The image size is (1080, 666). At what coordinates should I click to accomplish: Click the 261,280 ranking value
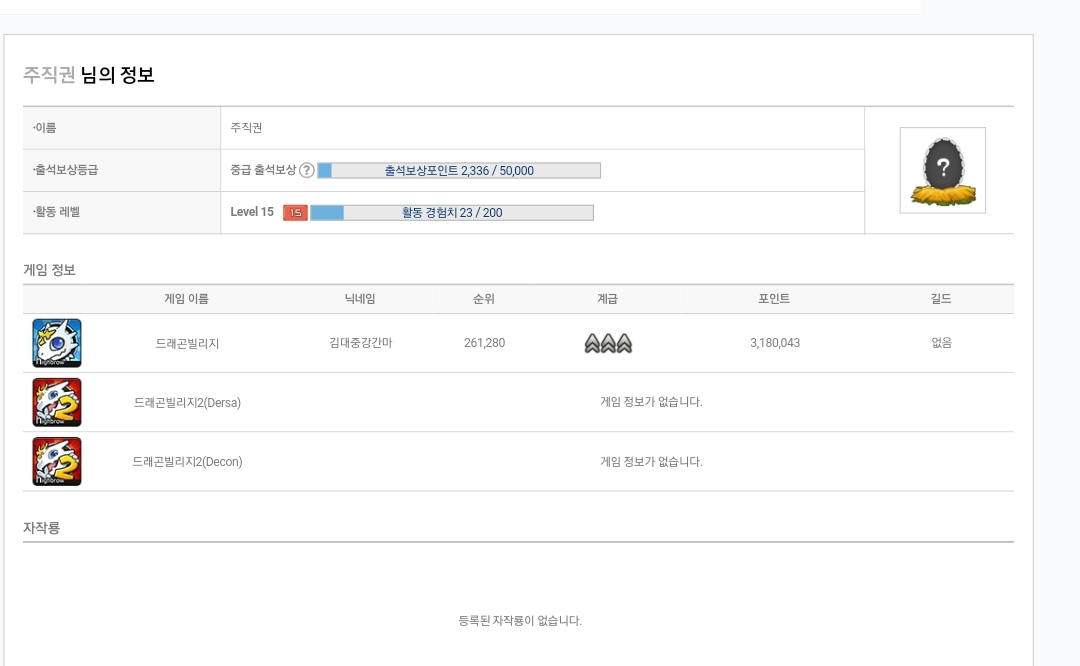click(x=484, y=343)
